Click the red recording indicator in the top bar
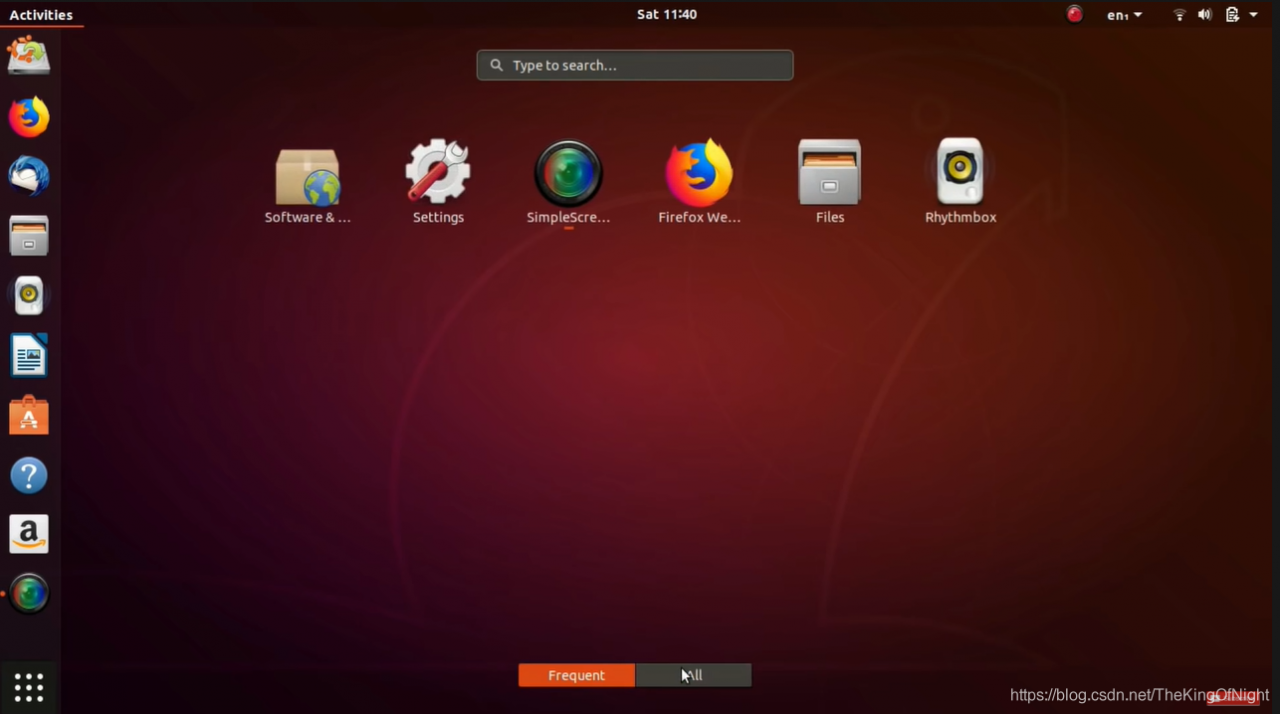This screenshot has width=1280, height=714. pos(1075,14)
